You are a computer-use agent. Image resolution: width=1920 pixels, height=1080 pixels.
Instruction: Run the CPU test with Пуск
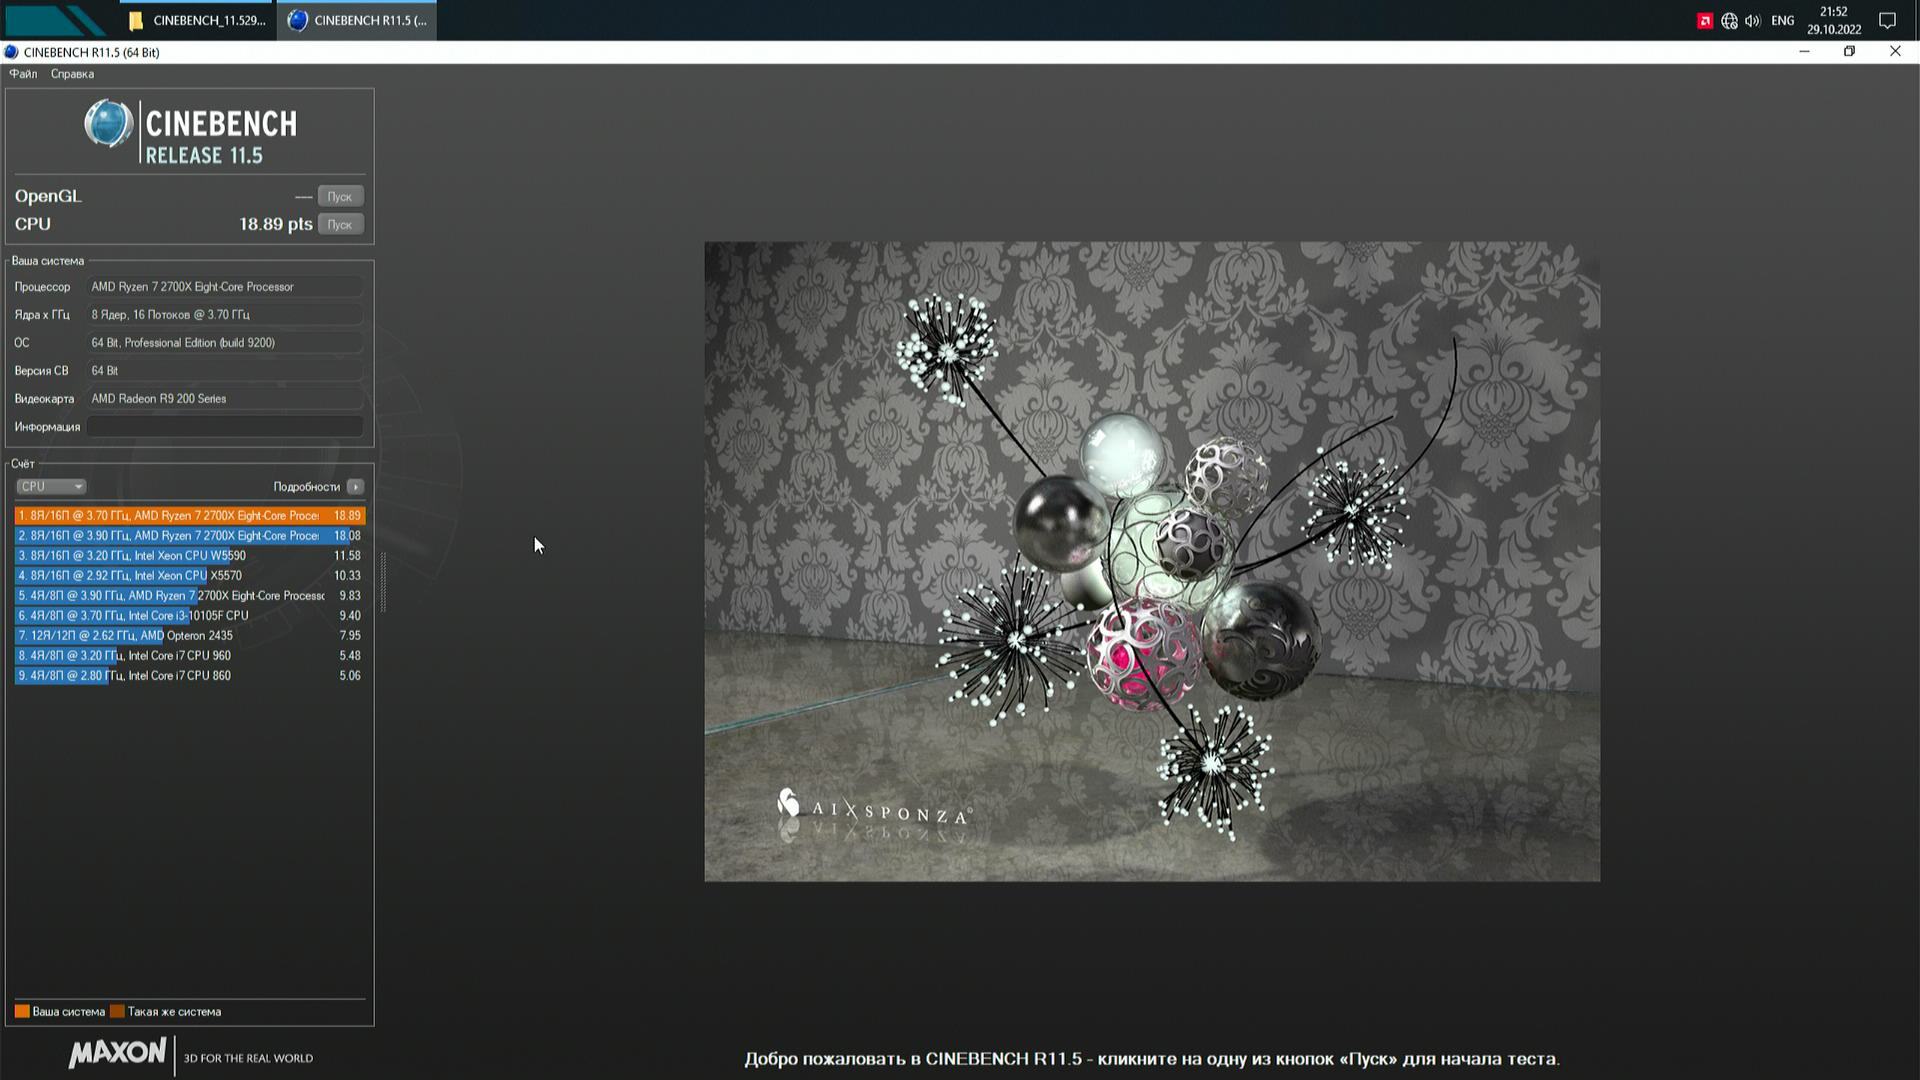click(340, 224)
